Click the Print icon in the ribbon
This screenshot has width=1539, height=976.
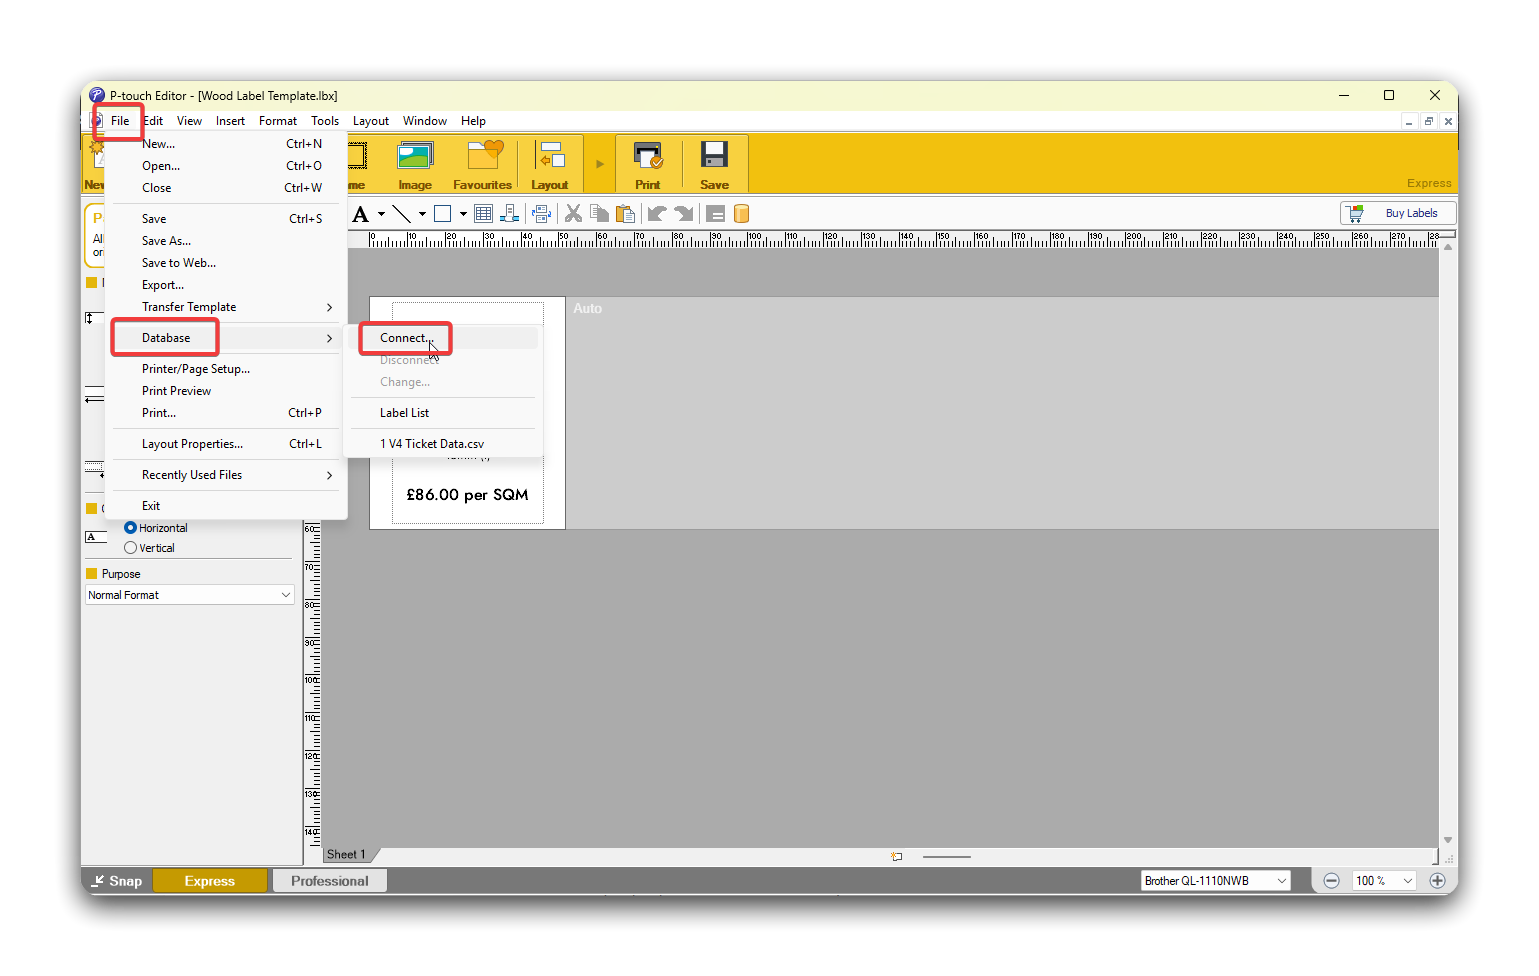(x=648, y=164)
